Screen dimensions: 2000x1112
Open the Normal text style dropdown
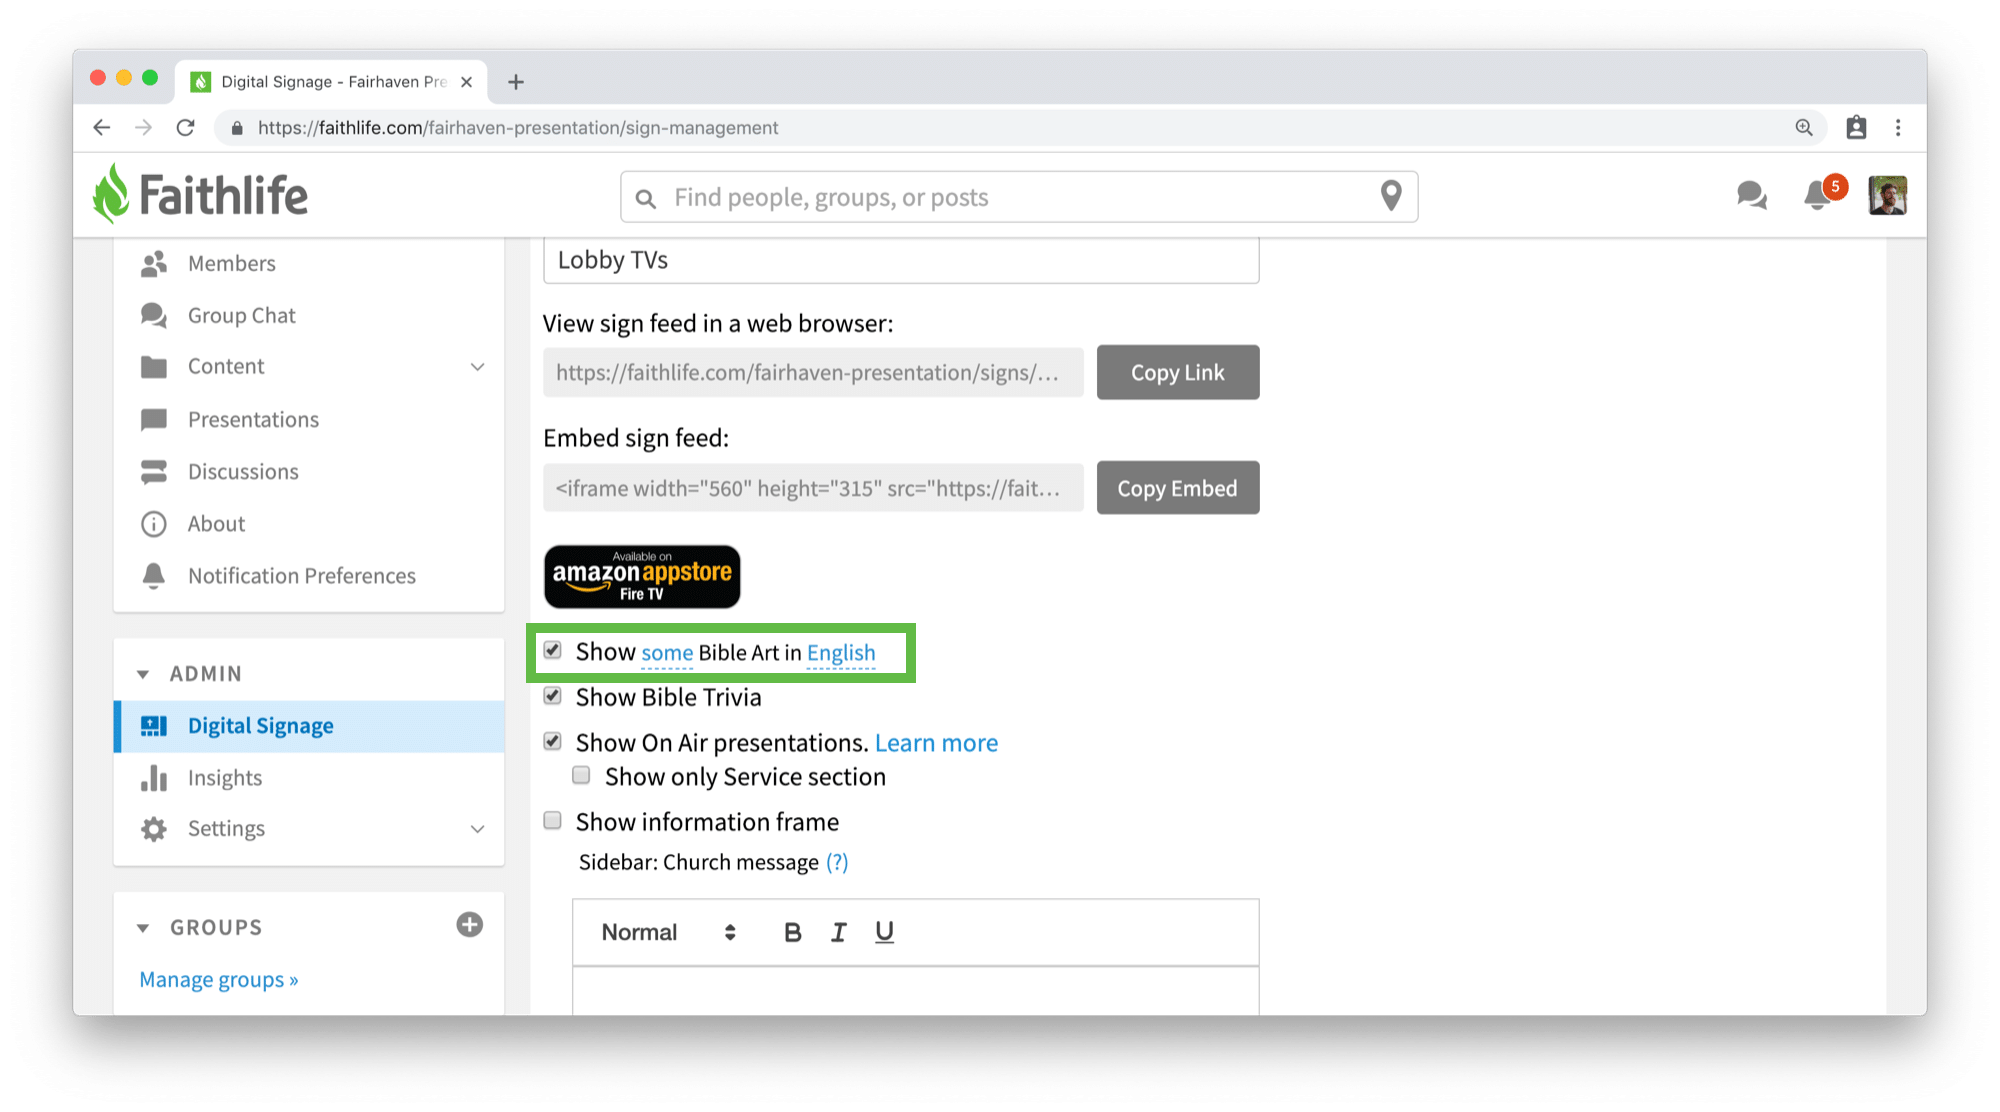coord(668,932)
